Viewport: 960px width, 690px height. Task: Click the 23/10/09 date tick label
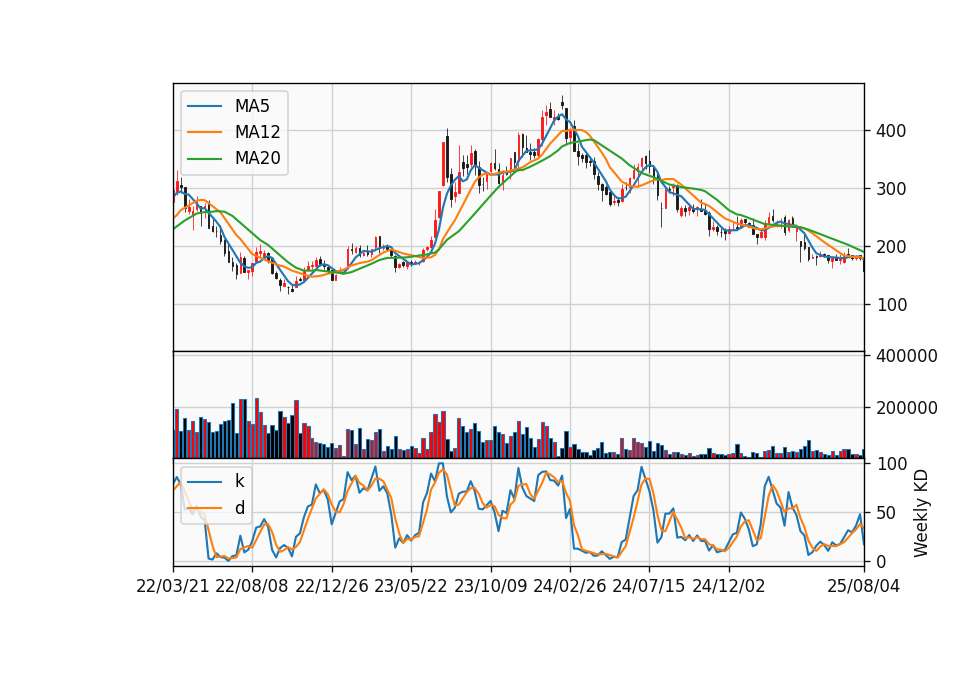click(490, 586)
